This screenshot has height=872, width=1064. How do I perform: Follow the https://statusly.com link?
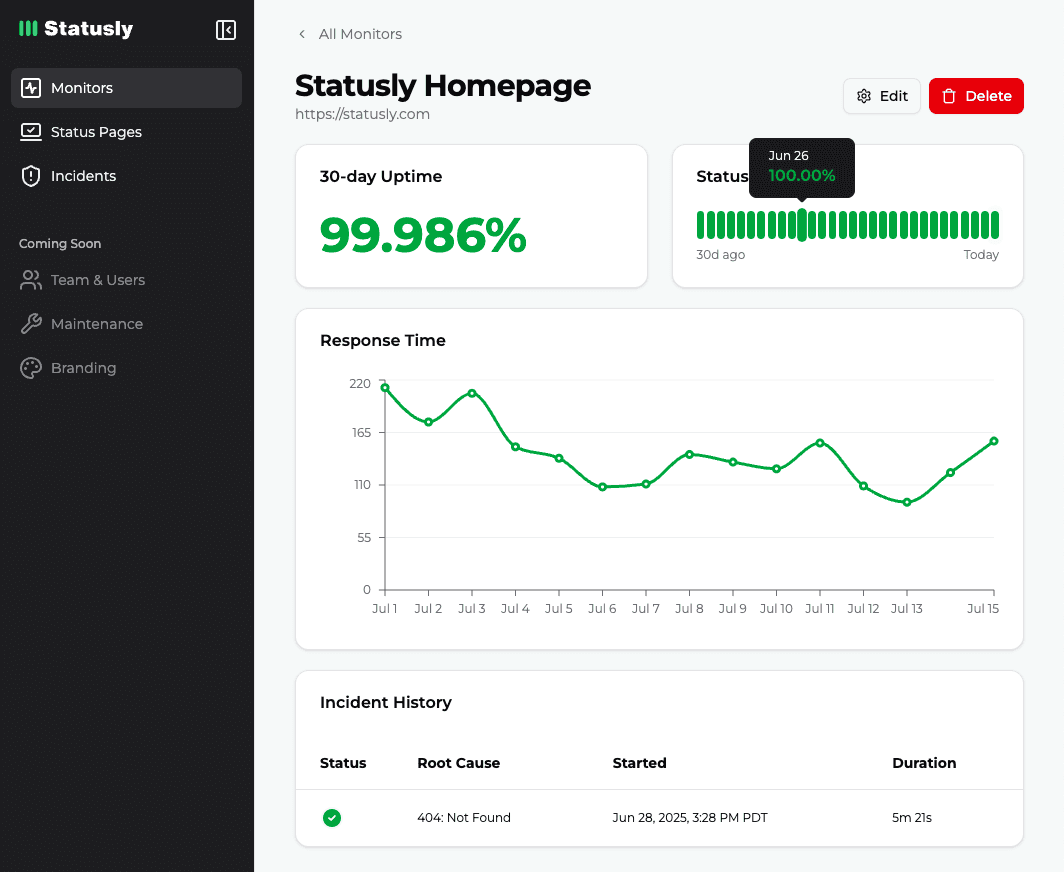point(362,113)
